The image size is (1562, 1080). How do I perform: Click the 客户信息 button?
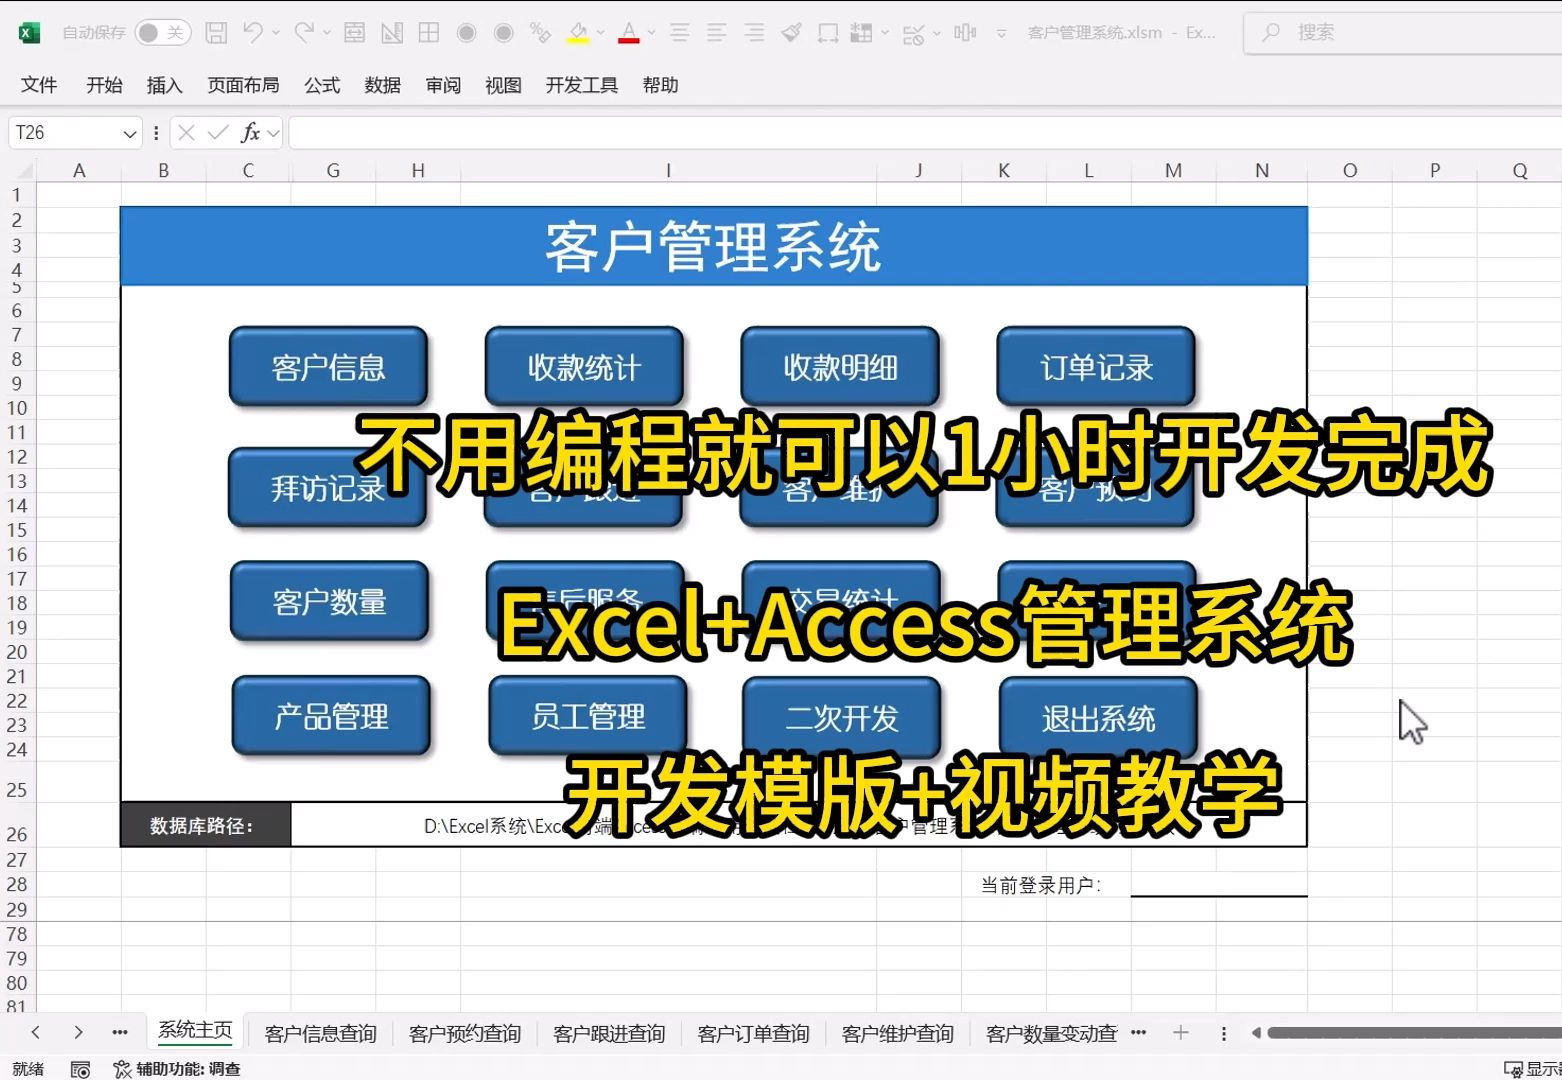pyautogui.click(x=328, y=367)
